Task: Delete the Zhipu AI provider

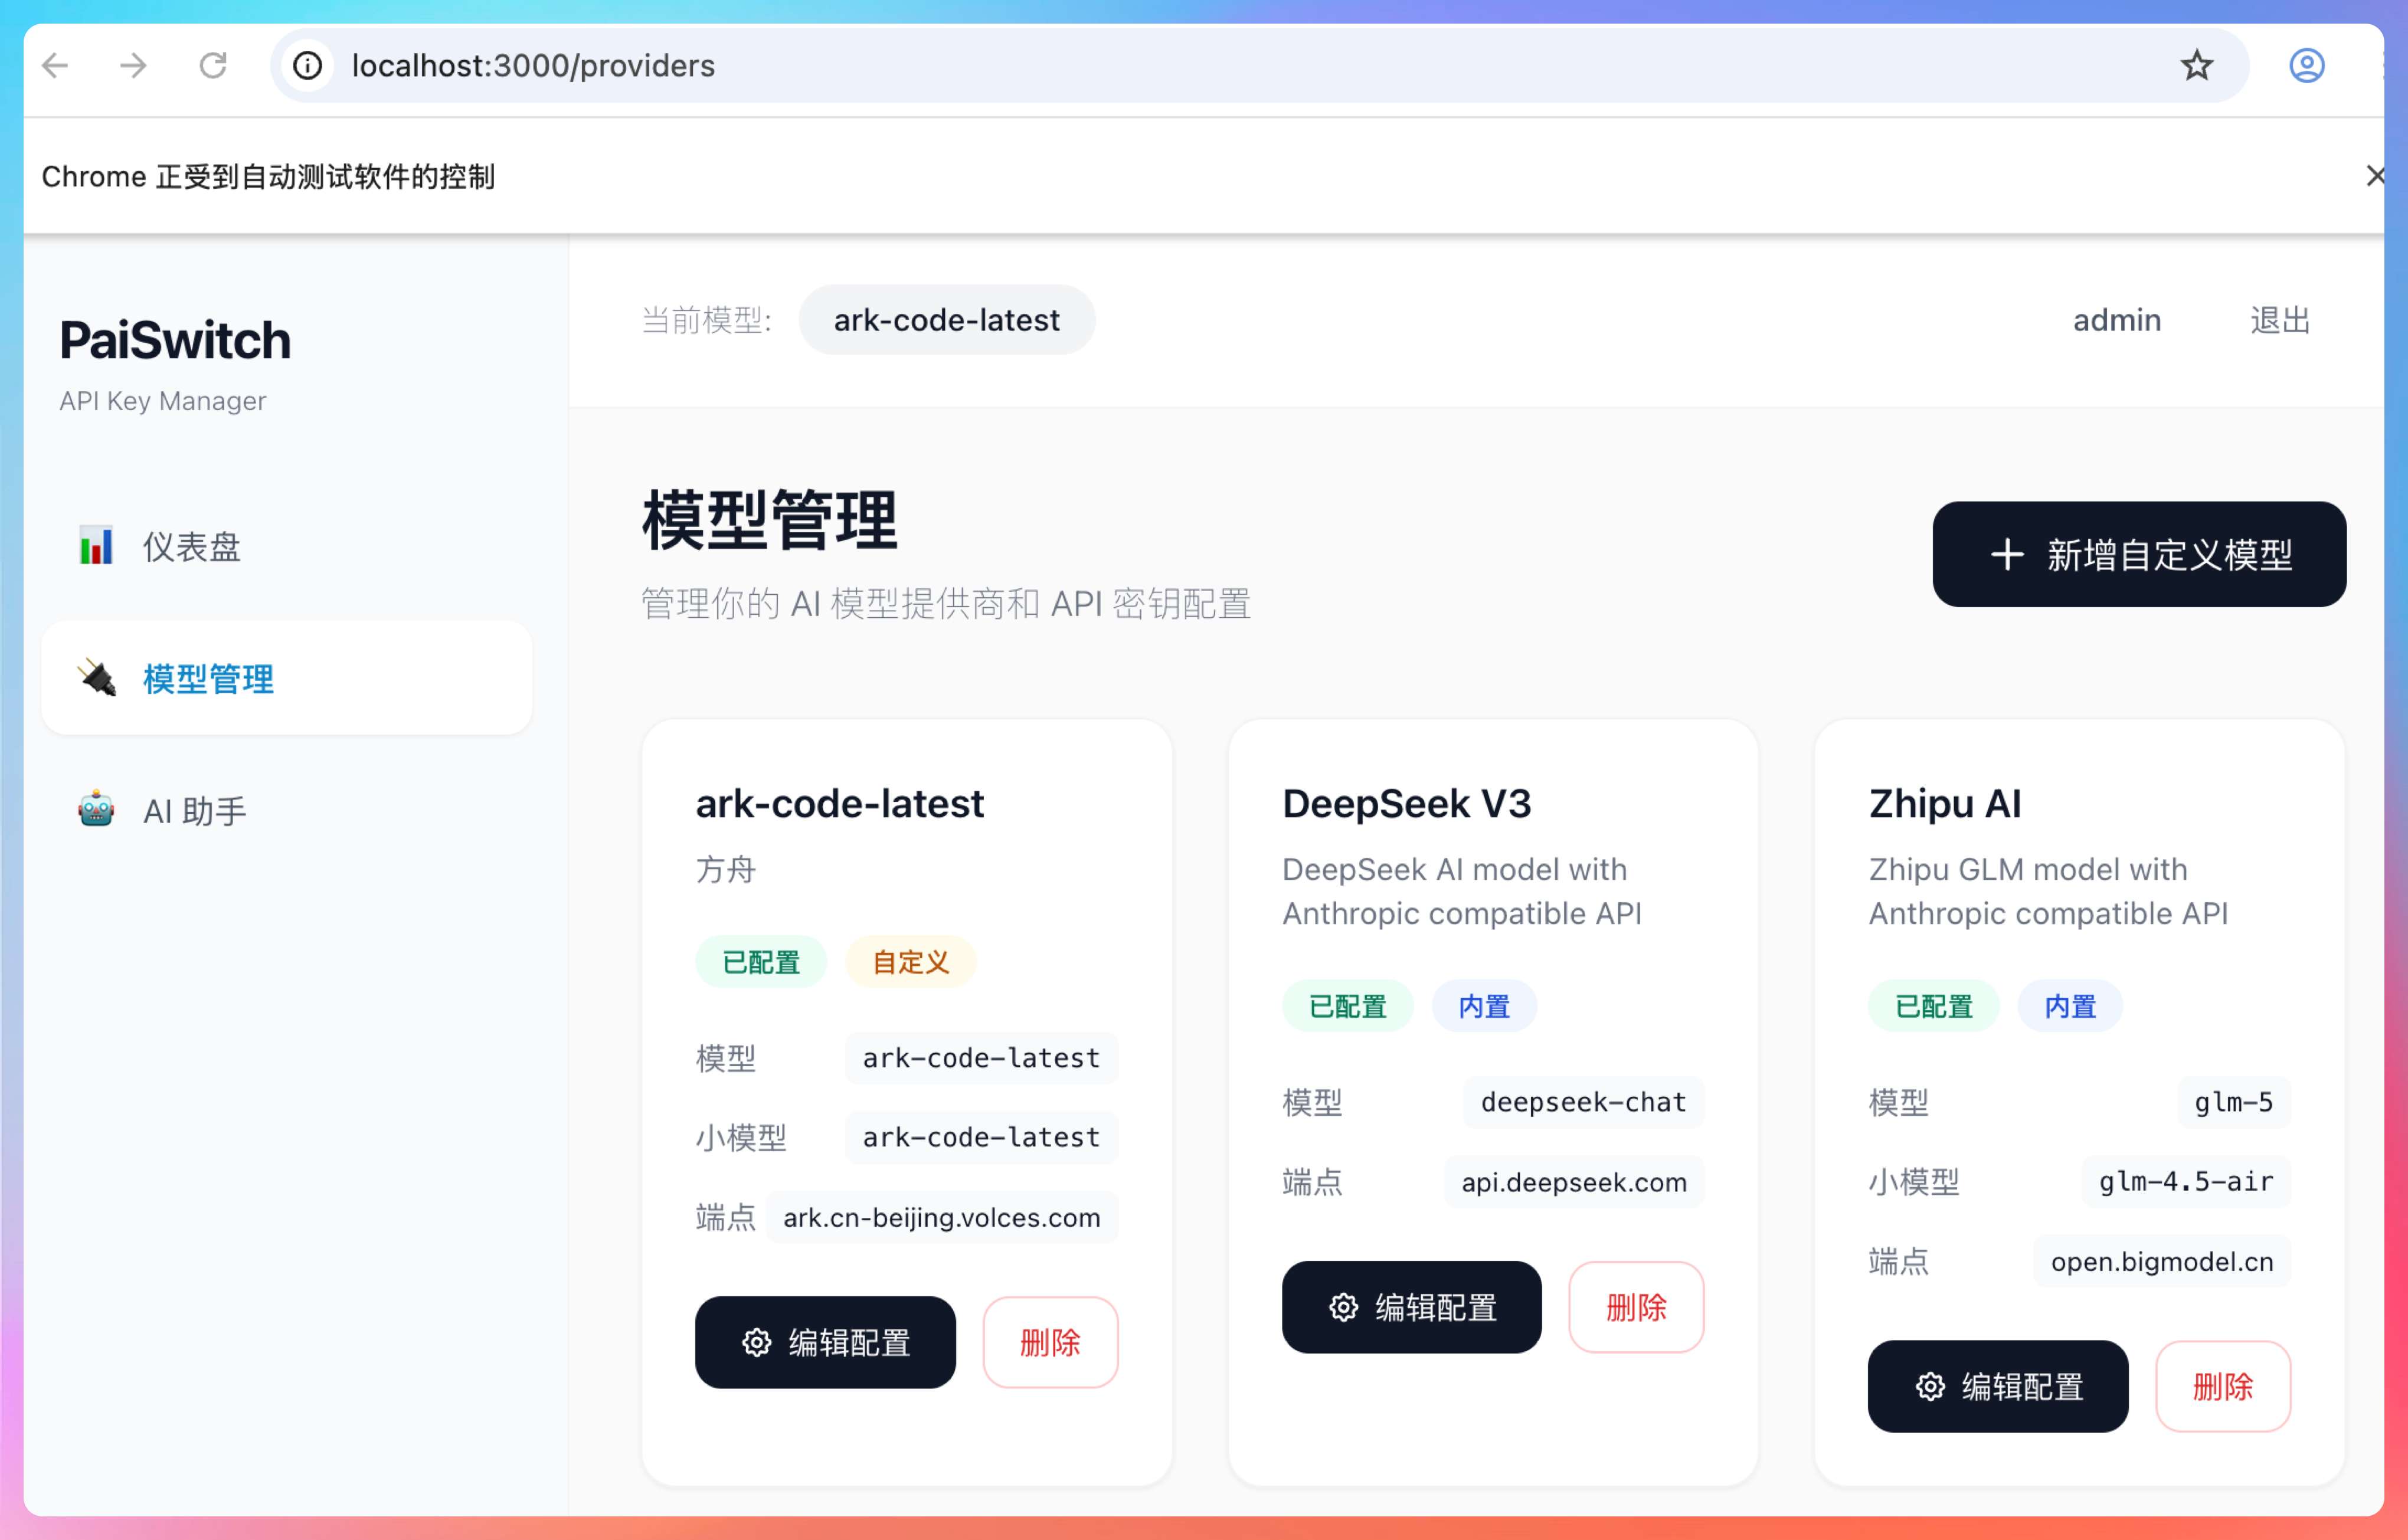Action: (x=2222, y=1386)
